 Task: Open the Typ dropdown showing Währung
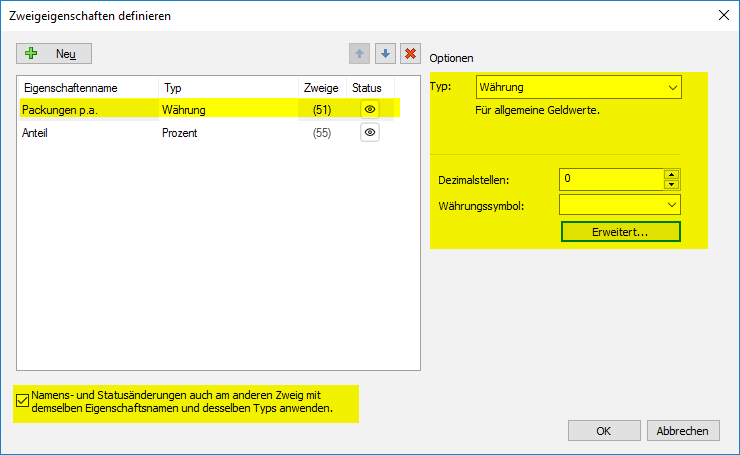point(579,87)
